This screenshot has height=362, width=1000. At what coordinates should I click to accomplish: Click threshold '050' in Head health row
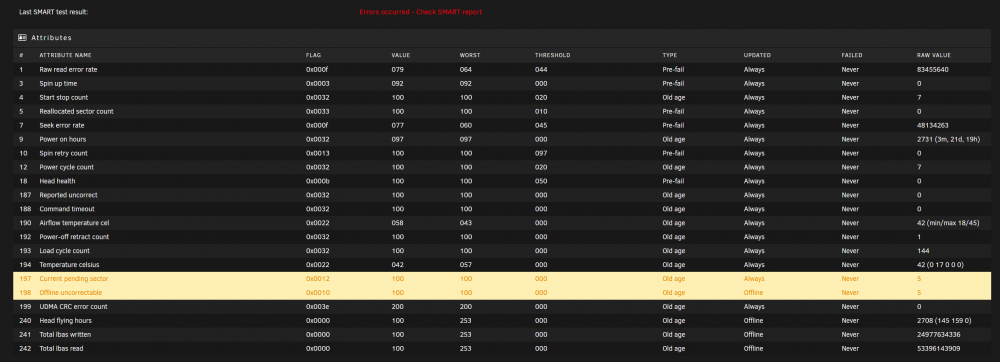pos(541,181)
